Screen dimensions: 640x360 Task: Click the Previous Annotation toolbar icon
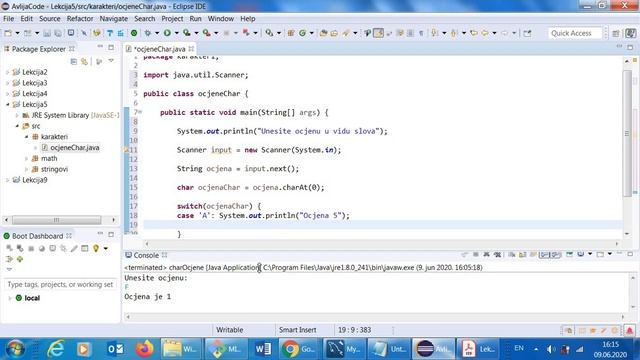[x=453, y=33]
